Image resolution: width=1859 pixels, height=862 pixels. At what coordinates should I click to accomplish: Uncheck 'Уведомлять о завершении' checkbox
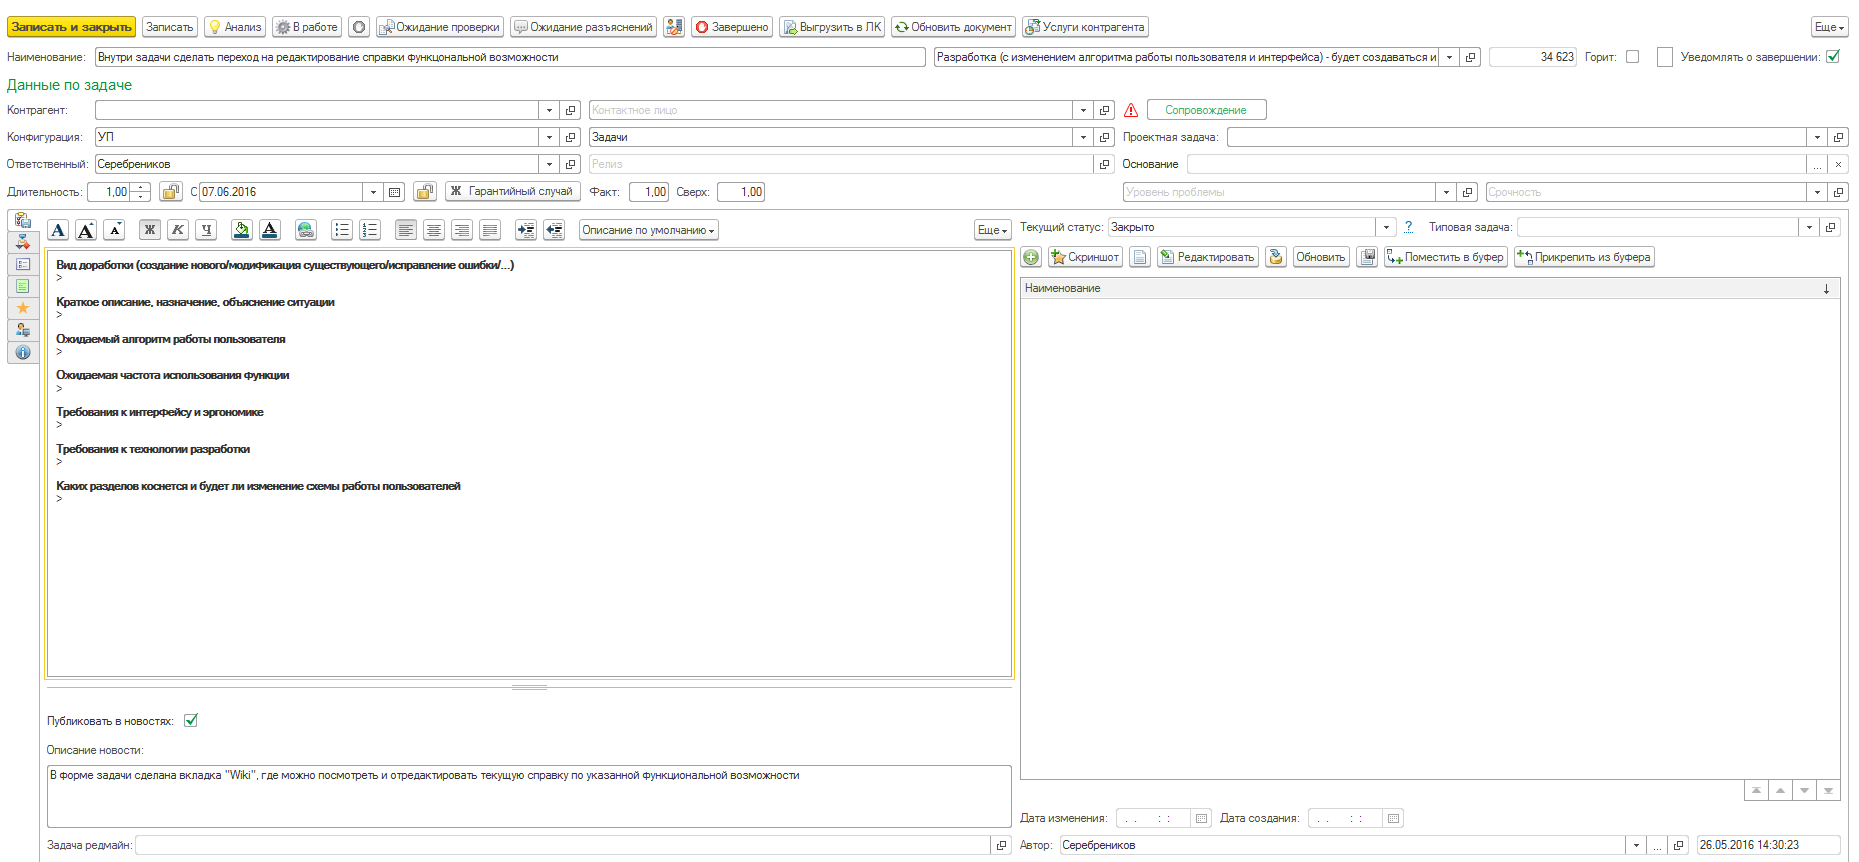point(1833,57)
